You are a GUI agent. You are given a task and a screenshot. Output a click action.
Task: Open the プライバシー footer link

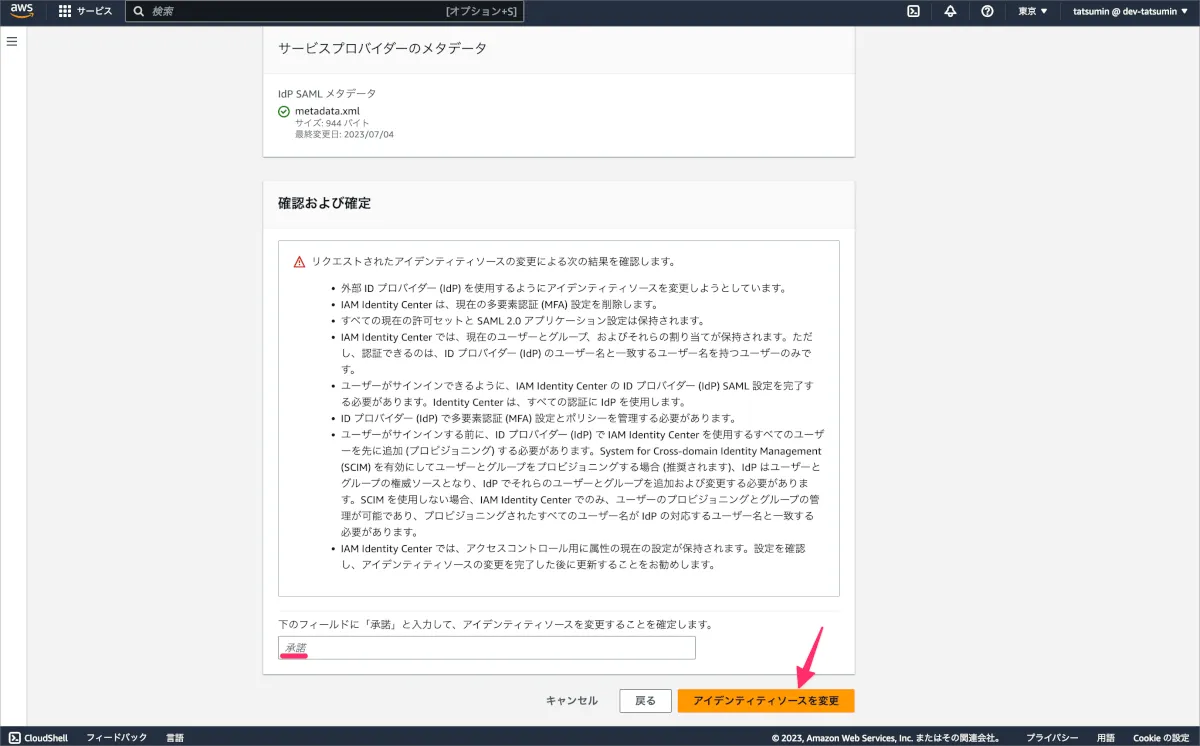(x=1052, y=737)
